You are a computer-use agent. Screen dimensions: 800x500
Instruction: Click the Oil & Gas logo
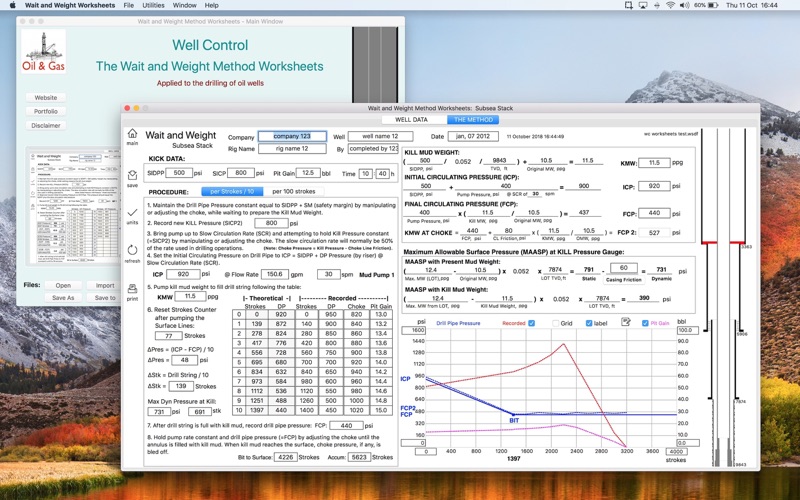click(43, 52)
